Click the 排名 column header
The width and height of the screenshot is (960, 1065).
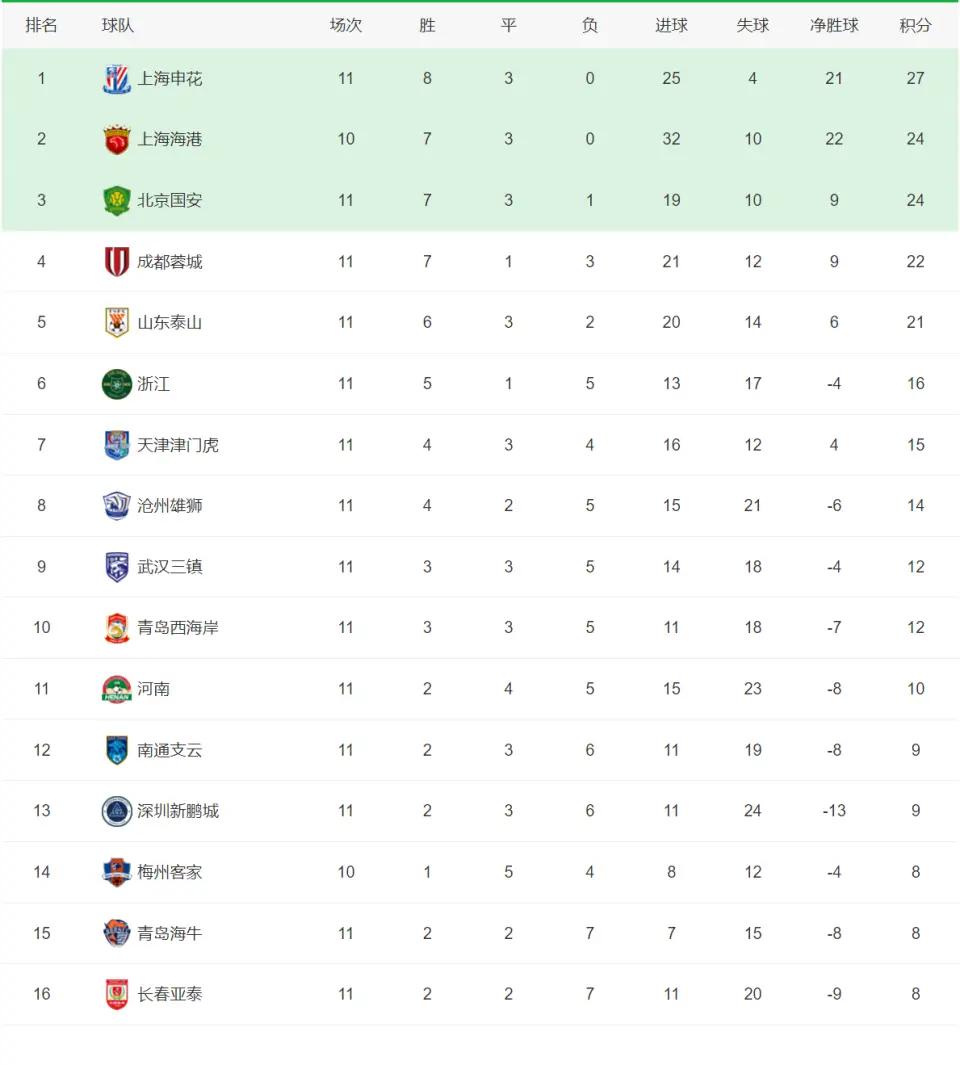[x=41, y=26]
